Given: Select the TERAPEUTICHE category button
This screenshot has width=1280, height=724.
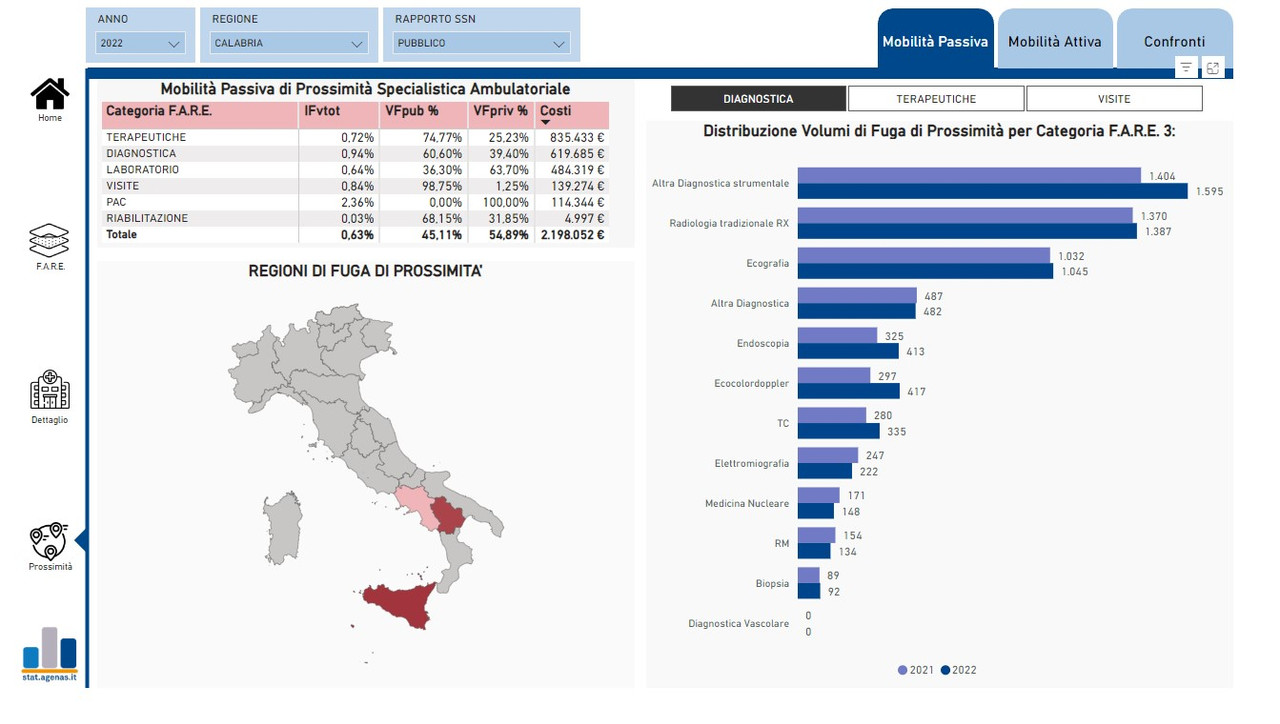Looking at the screenshot, I should 936,99.
